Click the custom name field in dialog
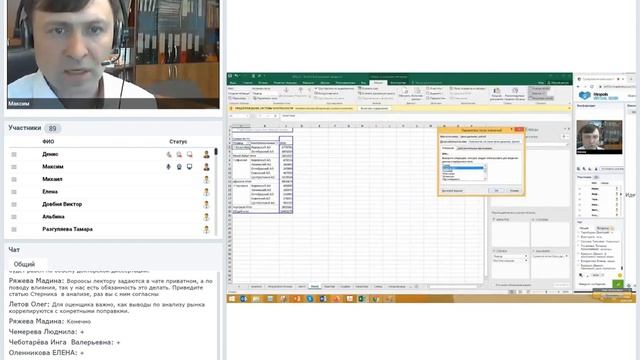Screen dimensions: 640x360 (x=494, y=142)
